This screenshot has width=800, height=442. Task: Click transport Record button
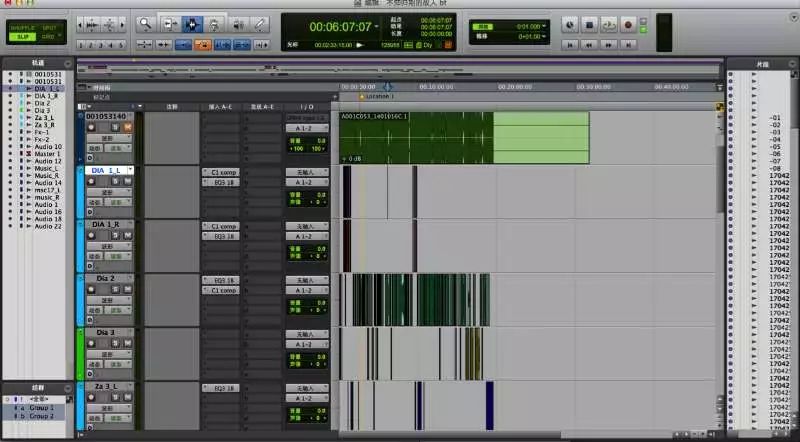point(628,24)
